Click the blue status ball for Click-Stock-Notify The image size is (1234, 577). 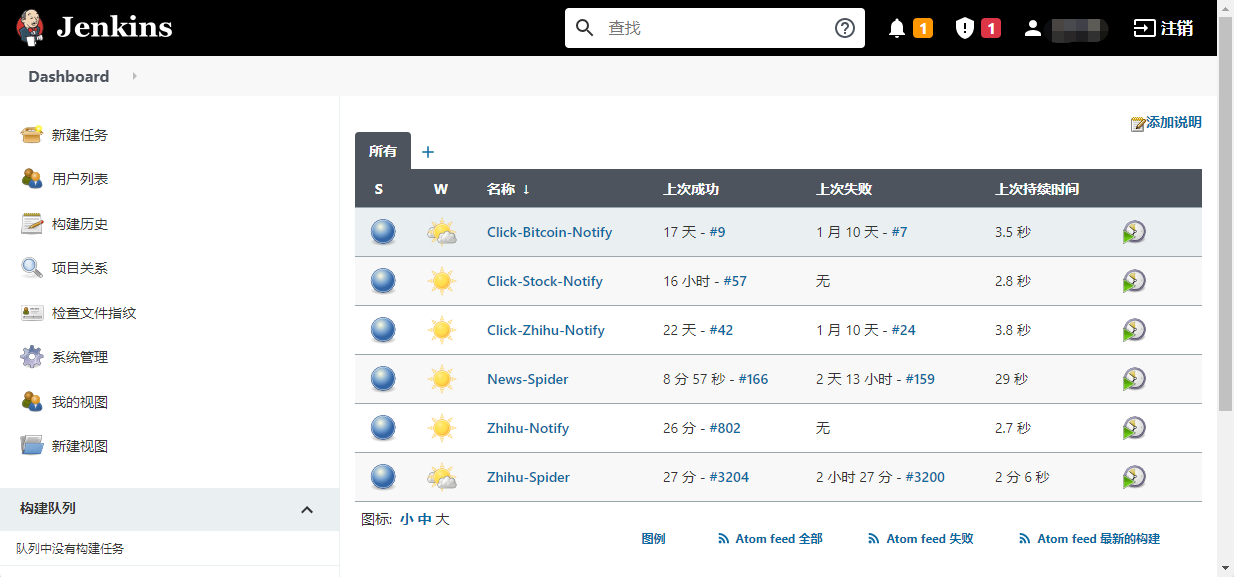point(383,281)
